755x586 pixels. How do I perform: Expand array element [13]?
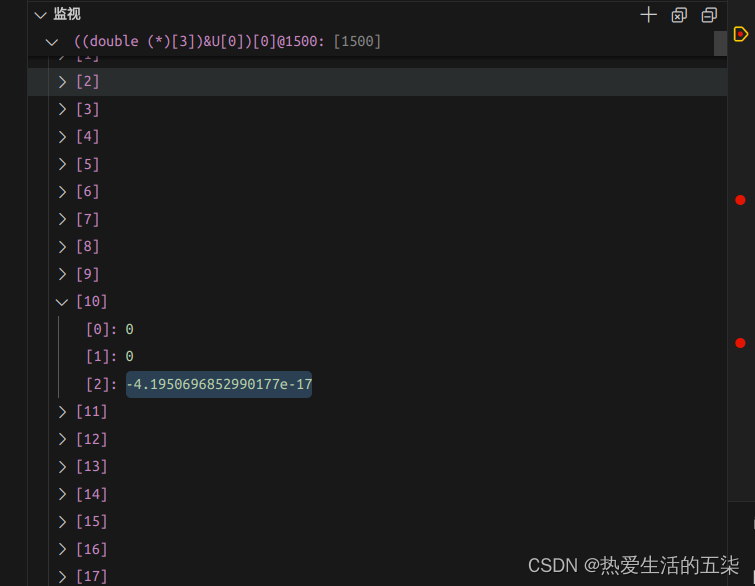(62, 467)
